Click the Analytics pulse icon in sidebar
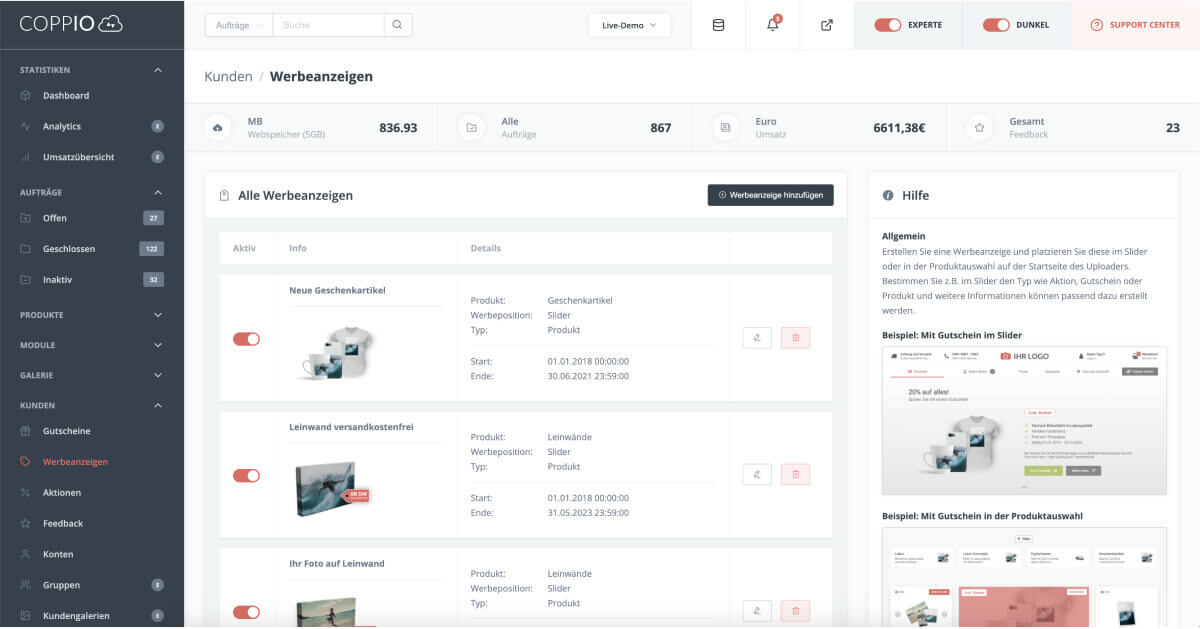Viewport: 1200px width, 629px height. click(x=25, y=127)
